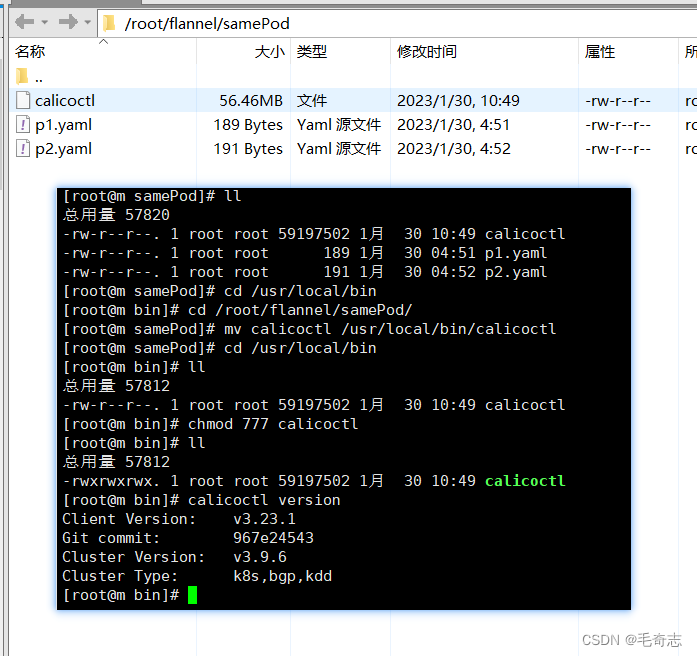Viewport: 697px width, 656px height.
Task: Sort by the 类型 column header
Action: pyautogui.click(x=312, y=52)
